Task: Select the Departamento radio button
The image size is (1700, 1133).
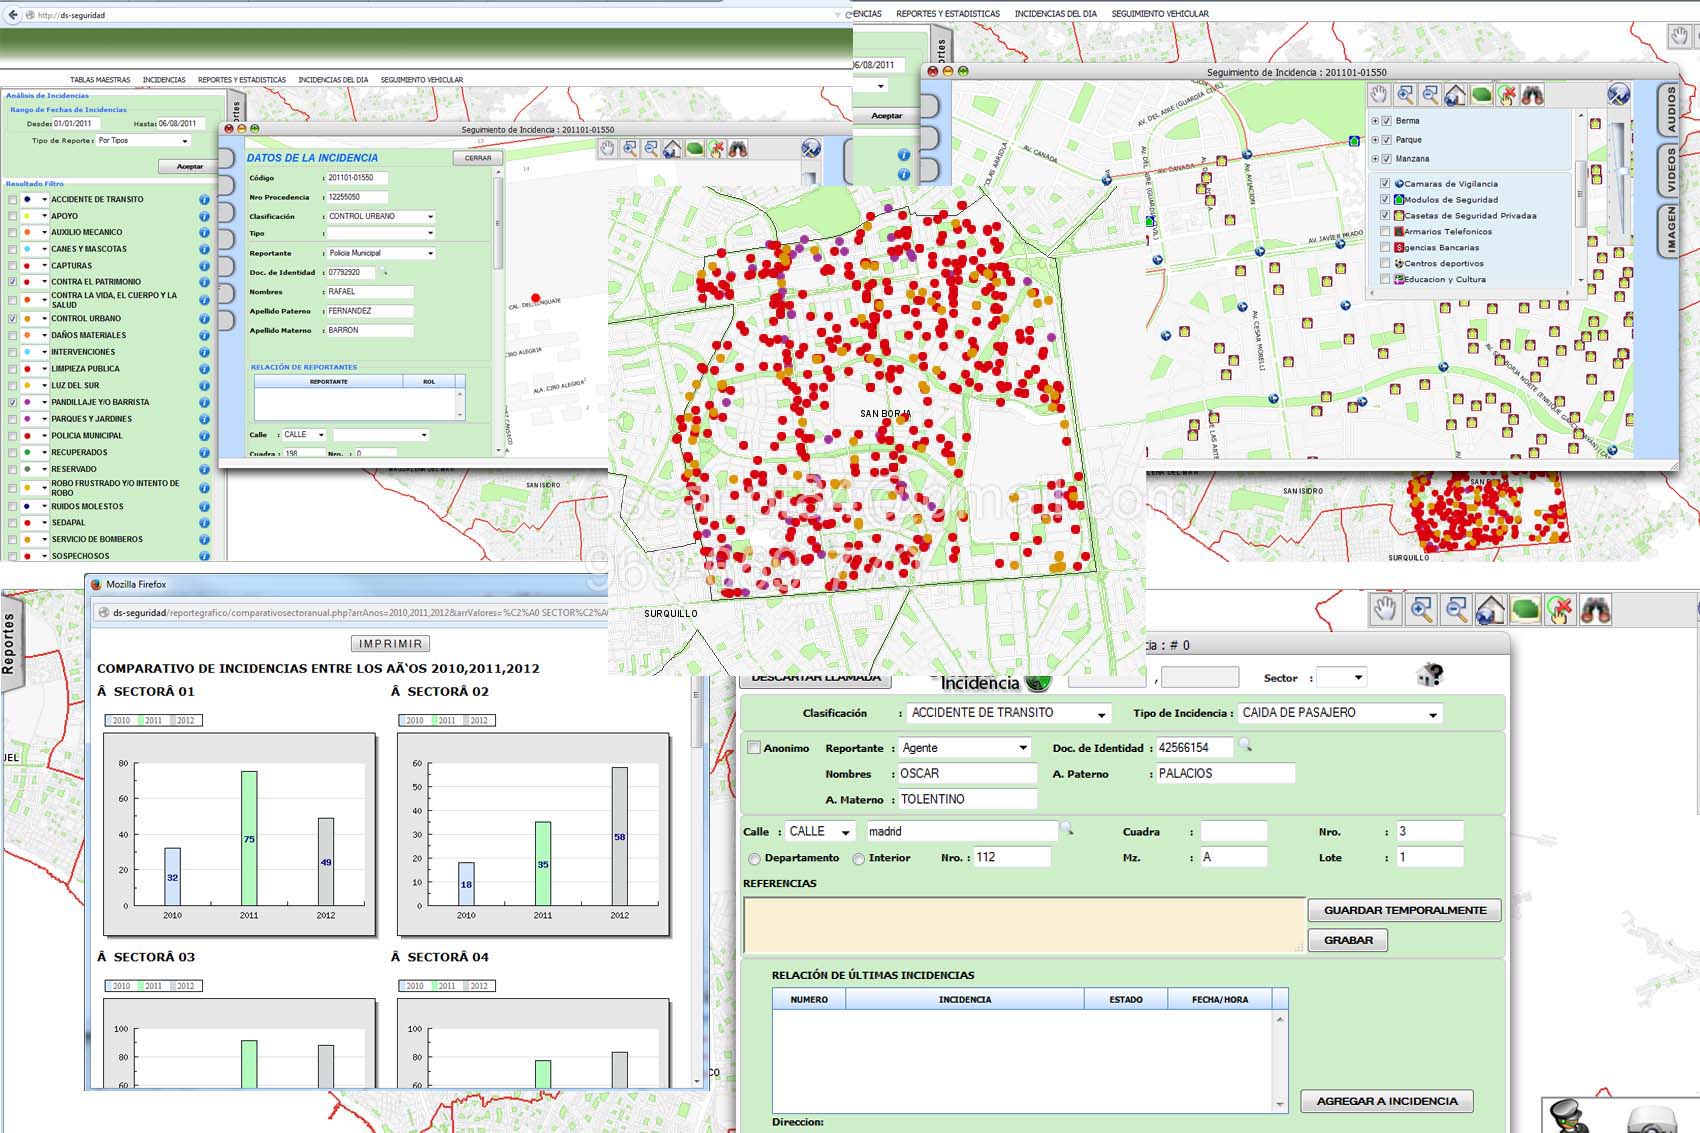Action: 755,859
